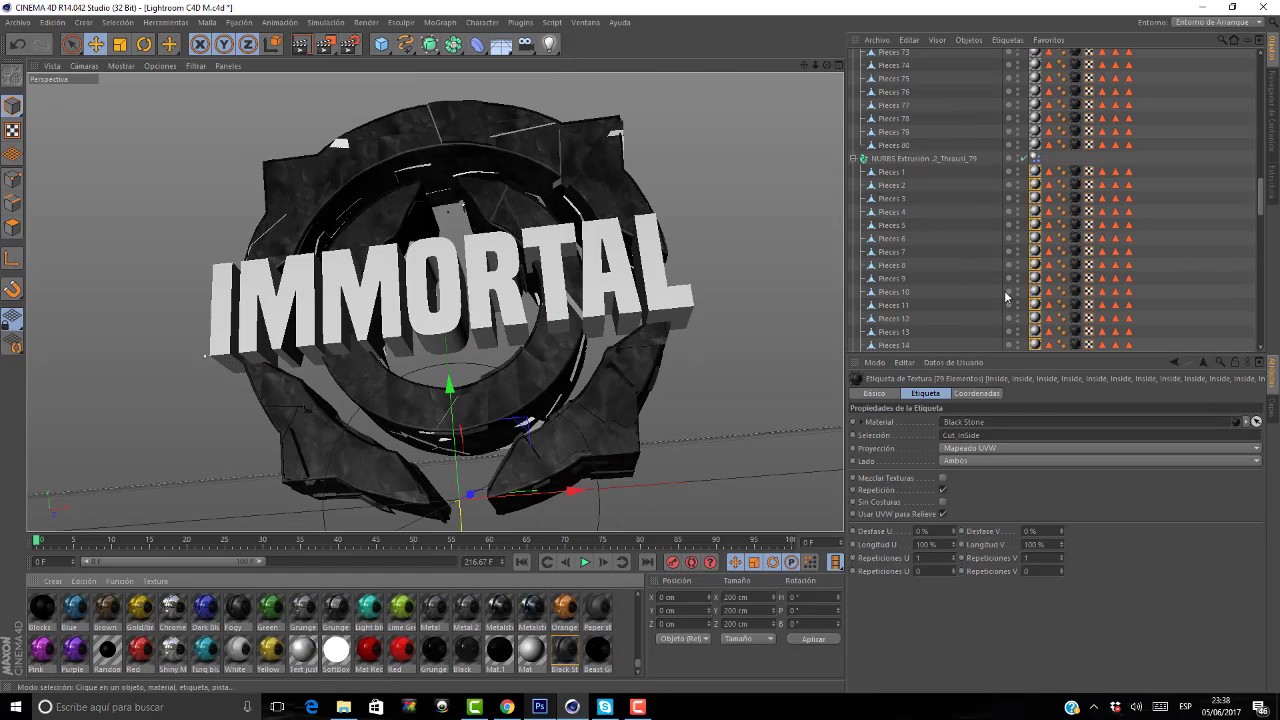Viewport: 1280px width, 720px height.
Task: Click Render Active View icon
Action: pos(301,44)
